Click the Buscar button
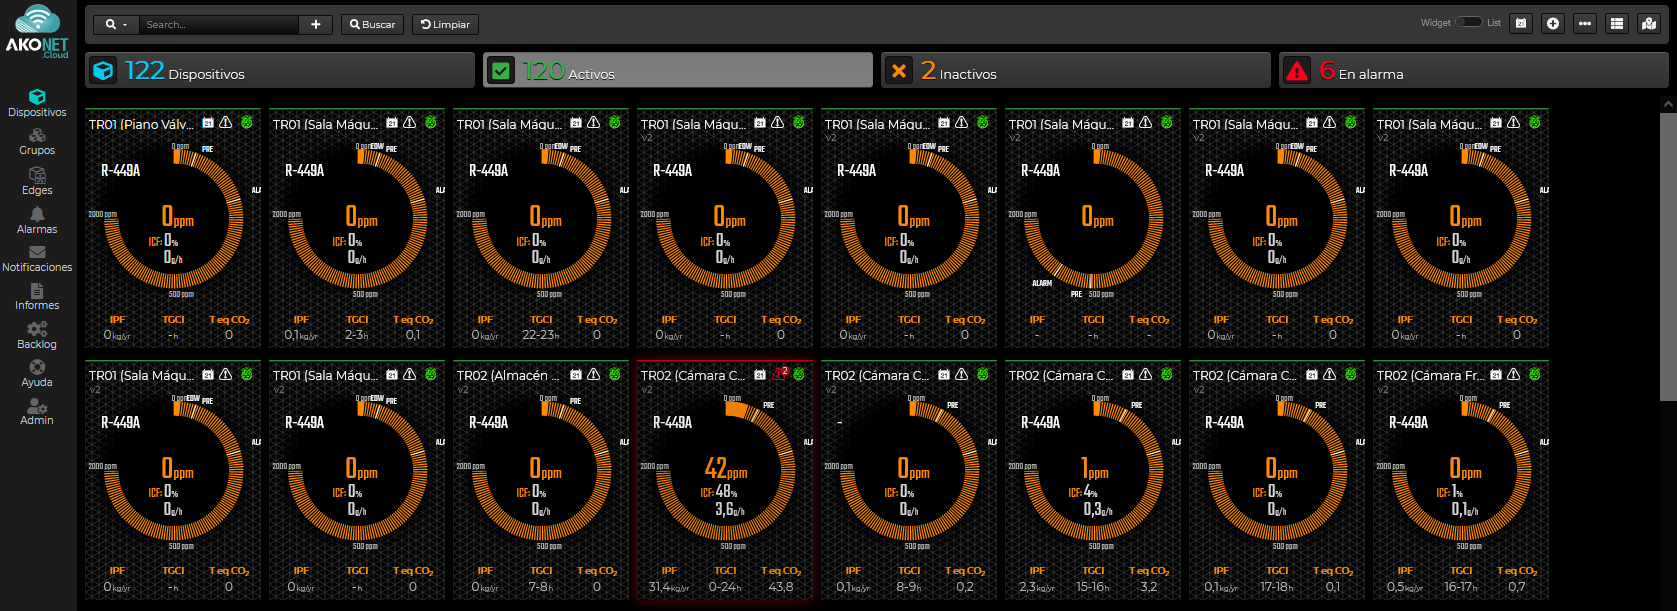This screenshot has height=611, width=1677. click(x=372, y=24)
